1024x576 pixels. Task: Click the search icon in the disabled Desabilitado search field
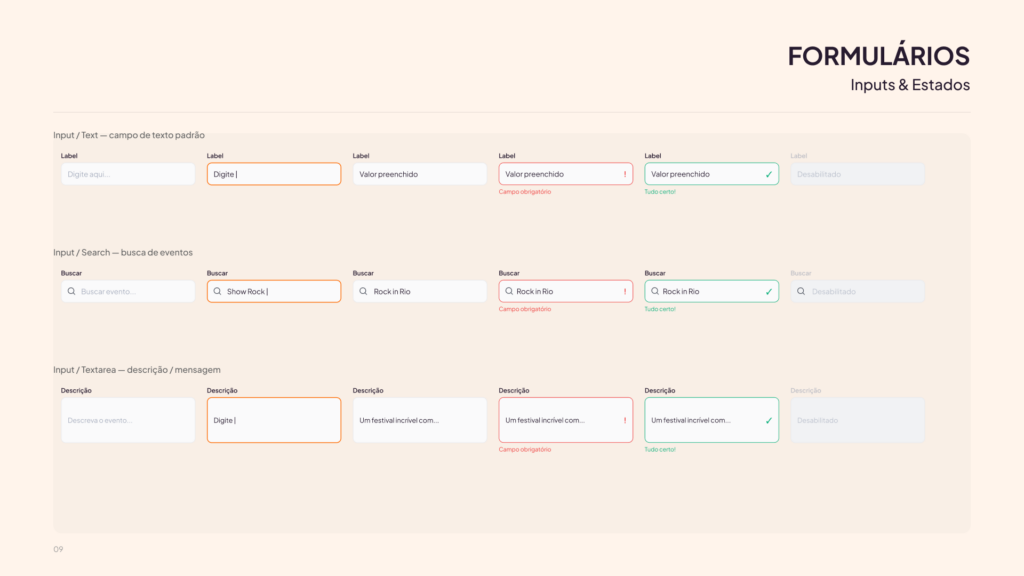801,291
